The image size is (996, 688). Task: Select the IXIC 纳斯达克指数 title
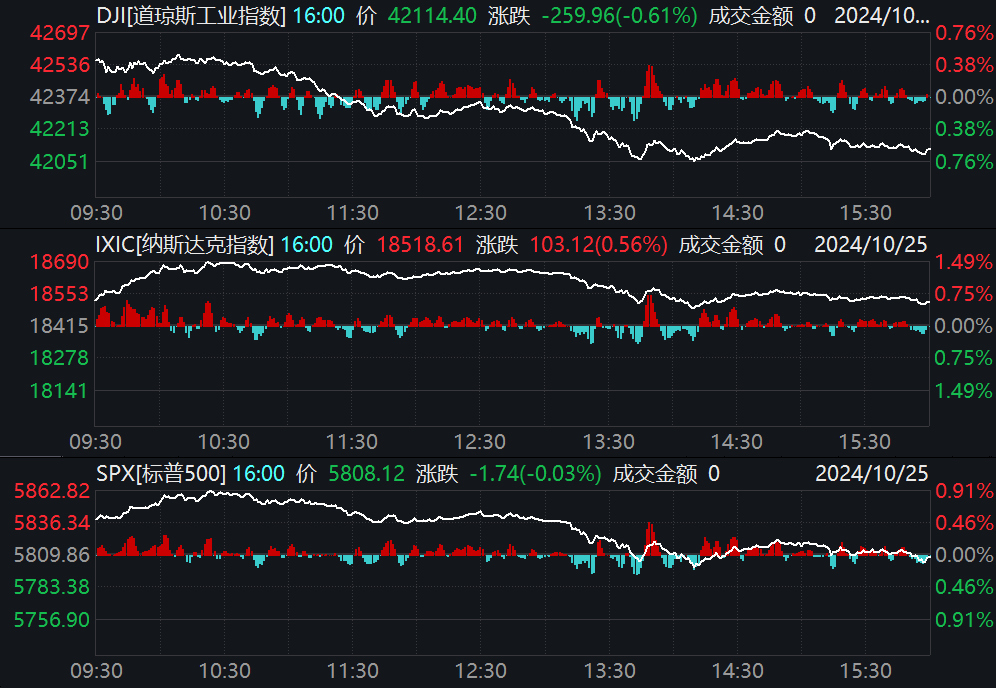coord(183,244)
